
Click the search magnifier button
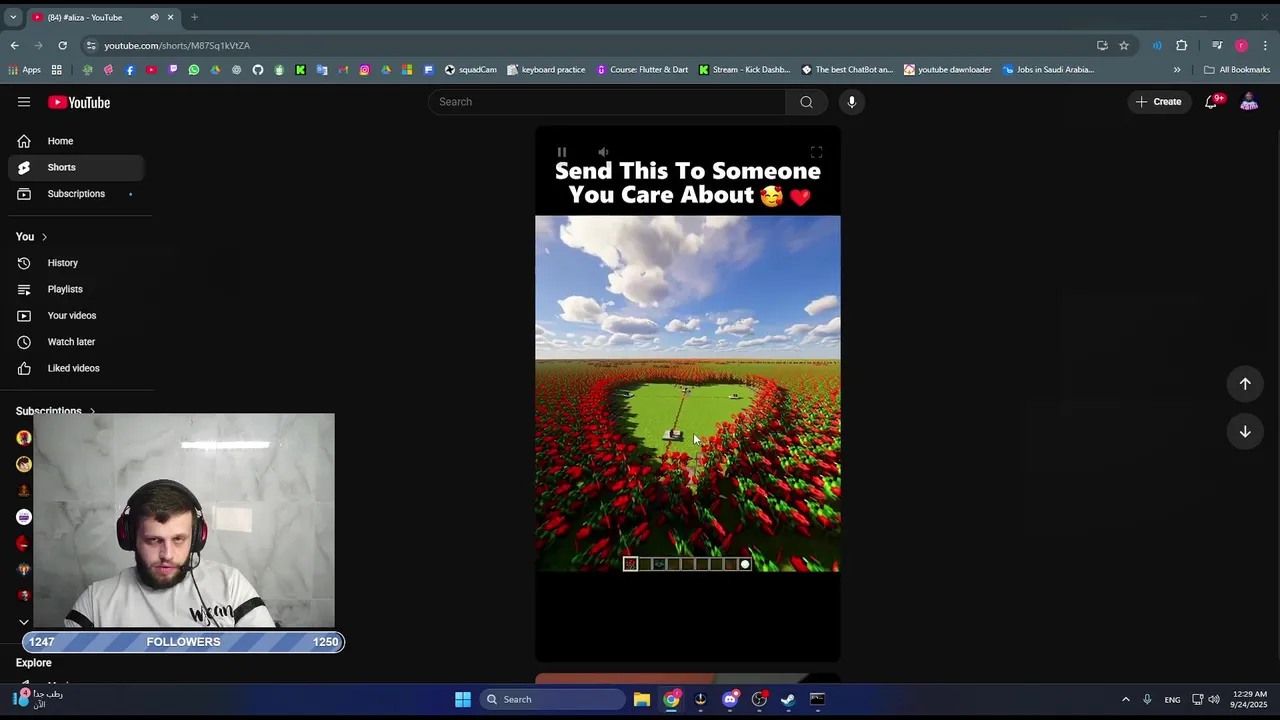pos(806,102)
